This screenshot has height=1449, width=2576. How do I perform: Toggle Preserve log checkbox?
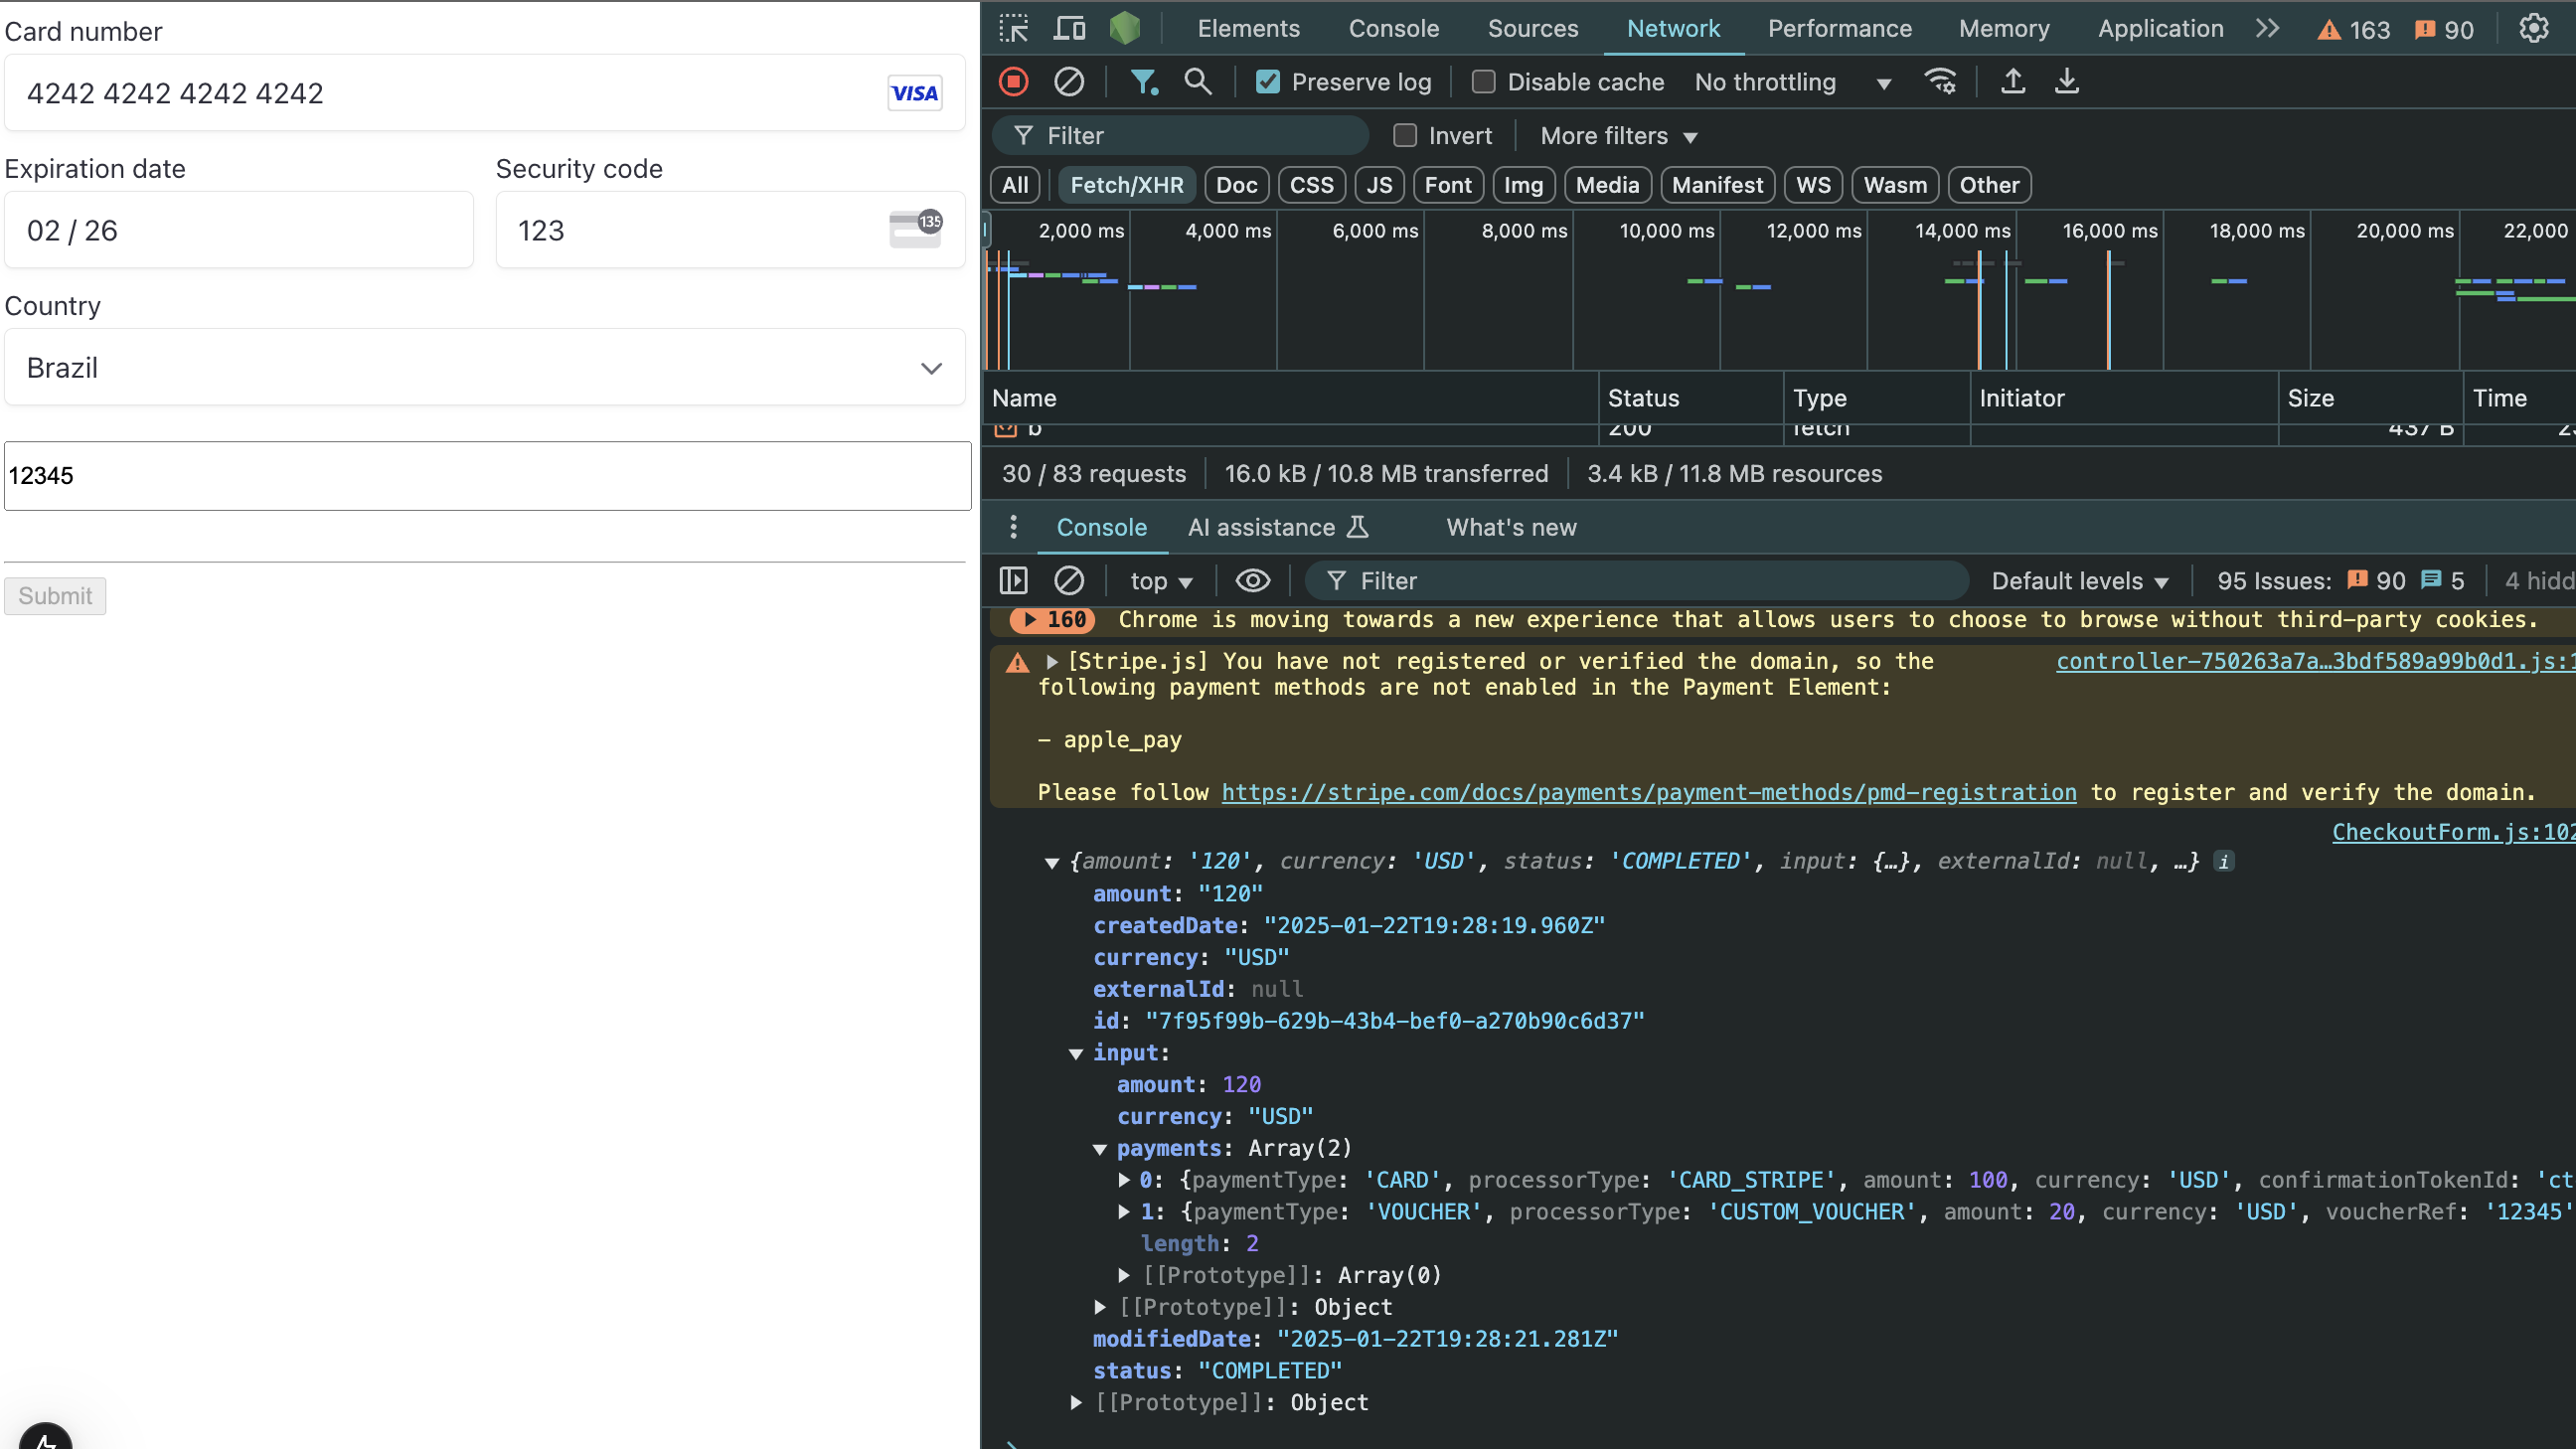1267,82
